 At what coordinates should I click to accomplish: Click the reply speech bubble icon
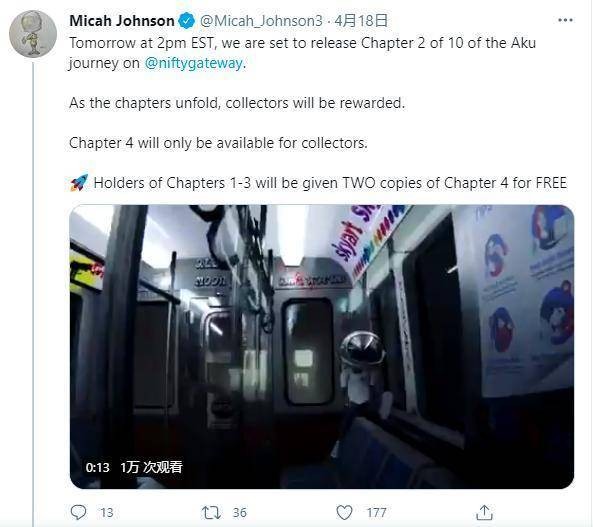[78, 512]
